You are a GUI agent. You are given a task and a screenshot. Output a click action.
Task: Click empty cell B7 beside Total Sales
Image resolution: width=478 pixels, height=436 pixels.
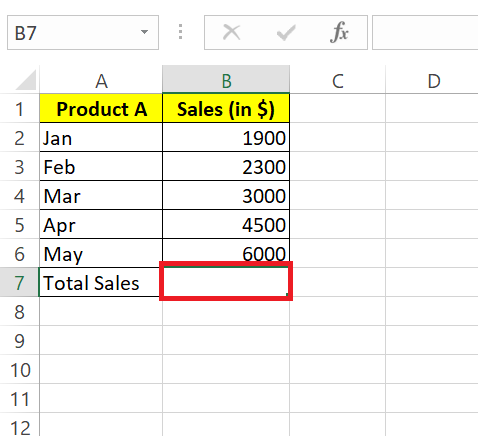pyautogui.click(x=226, y=282)
